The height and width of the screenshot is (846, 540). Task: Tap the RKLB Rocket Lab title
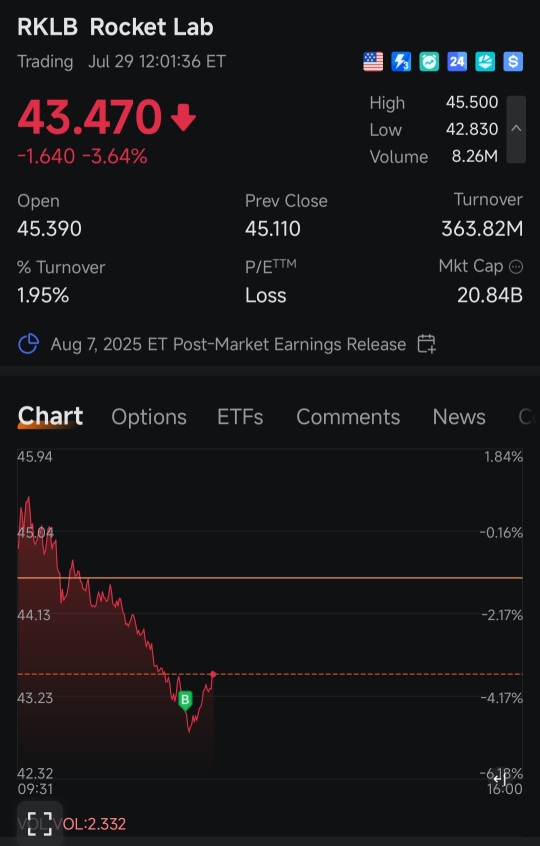(115, 27)
